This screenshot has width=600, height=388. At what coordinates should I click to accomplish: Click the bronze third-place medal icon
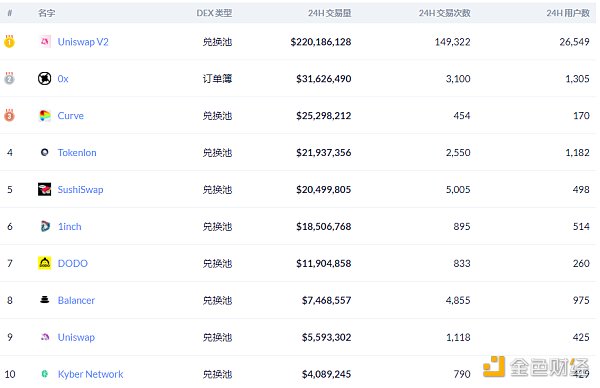[x=9, y=115]
